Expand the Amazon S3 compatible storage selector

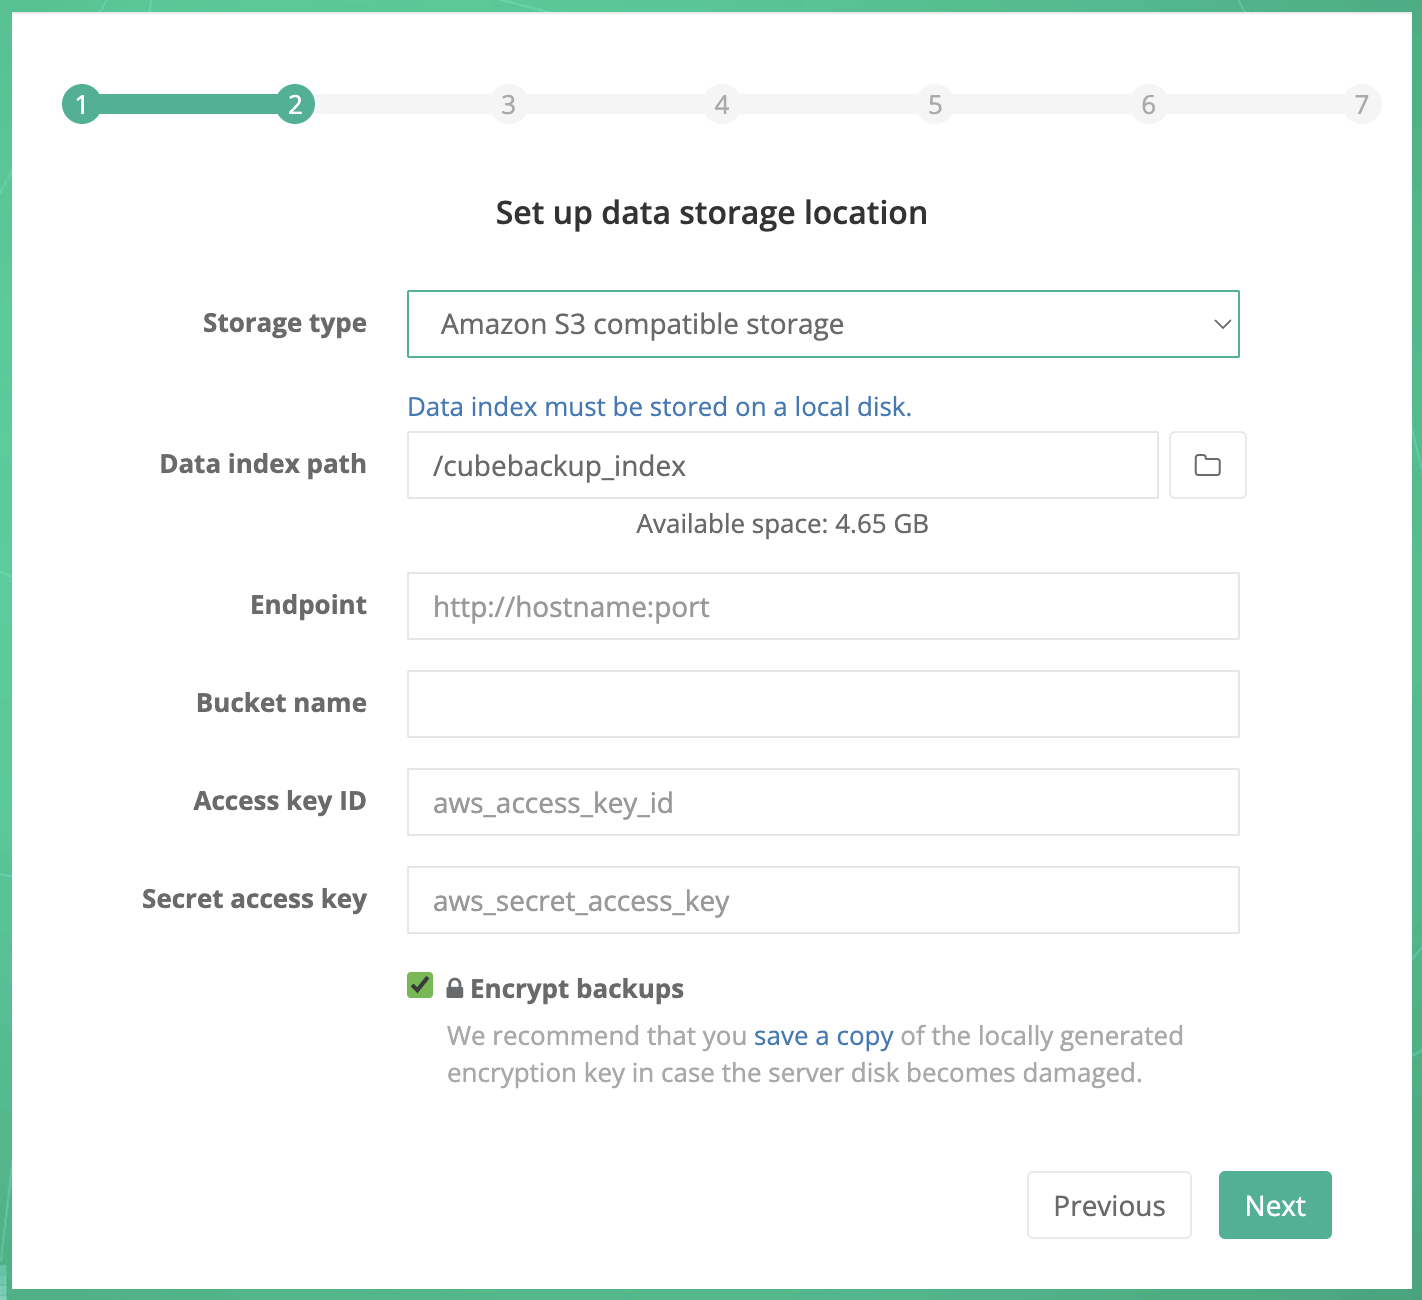[x=822, y=324]
